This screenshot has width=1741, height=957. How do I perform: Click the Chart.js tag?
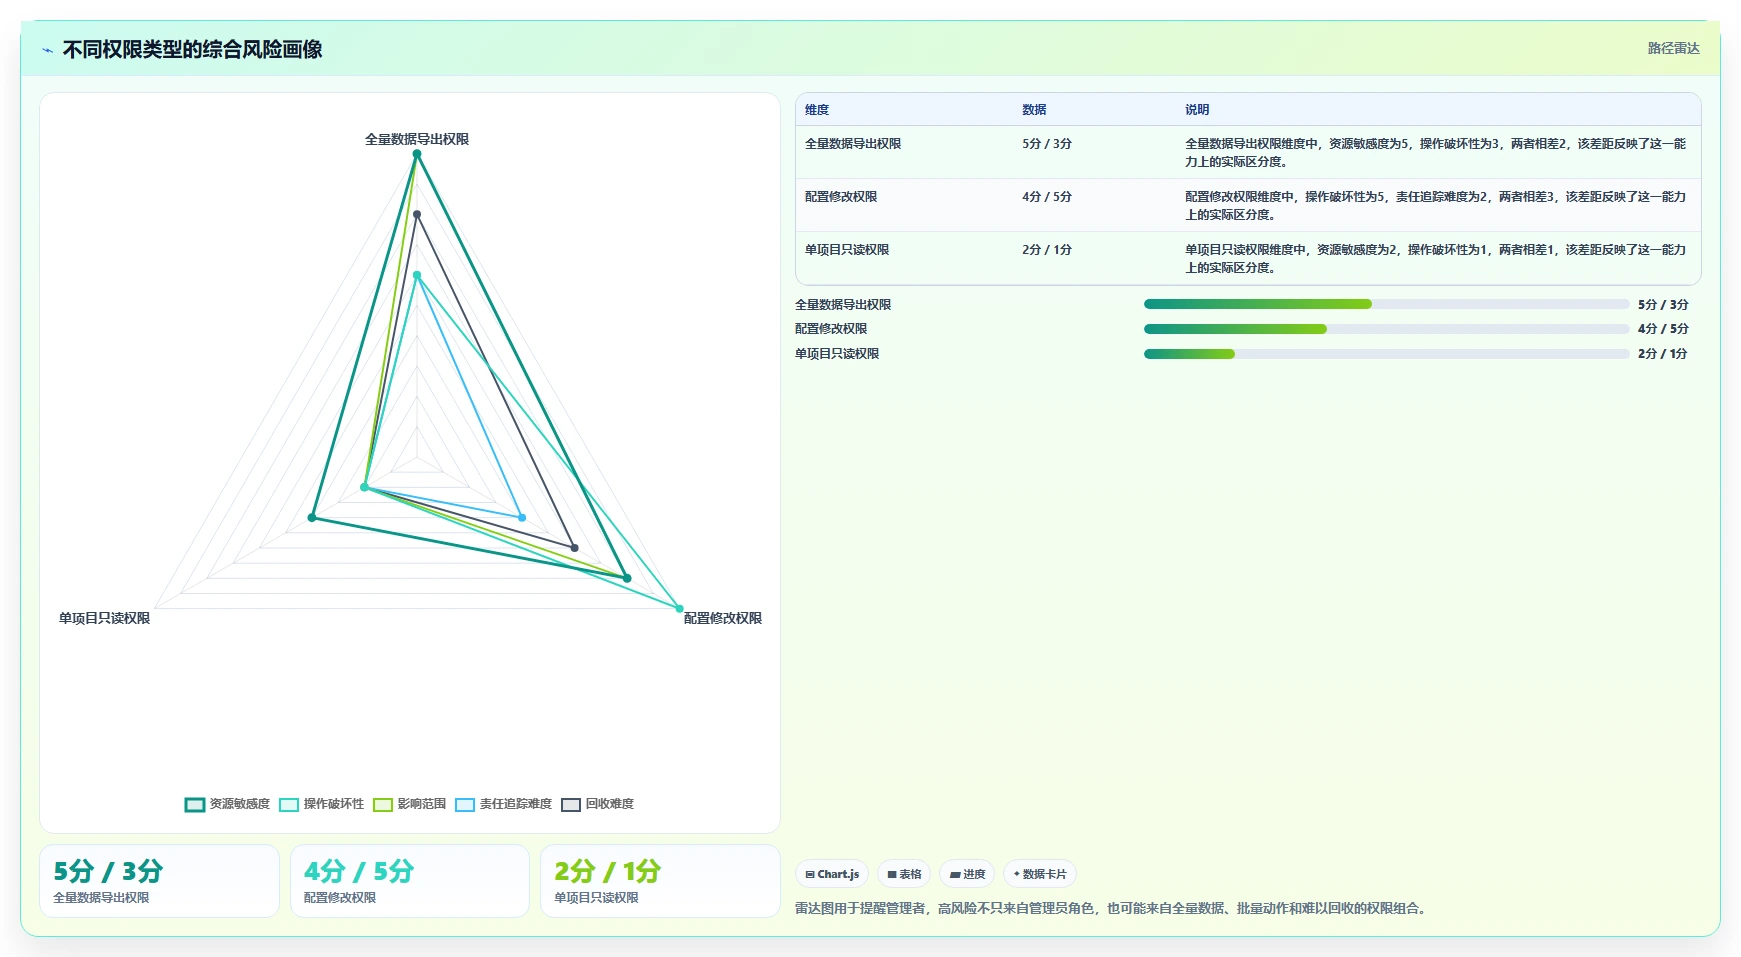click(832, 874)
